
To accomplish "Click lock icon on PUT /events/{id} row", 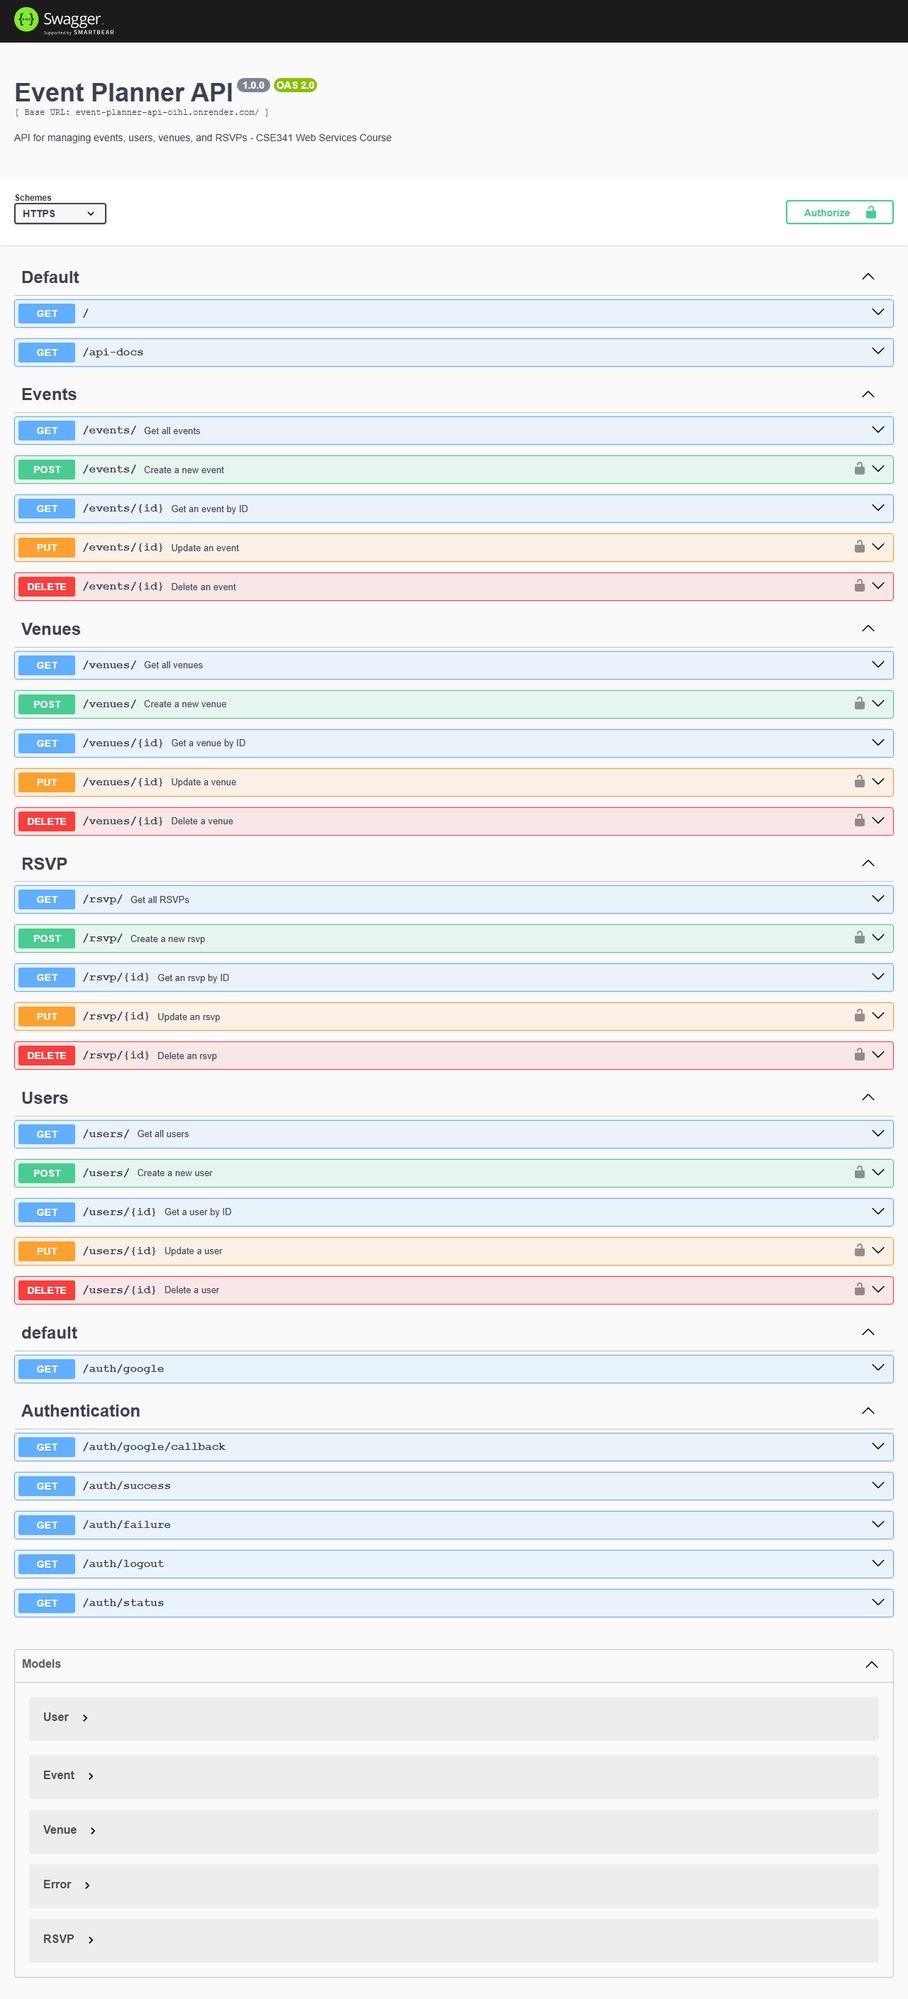I will [859, 547].
